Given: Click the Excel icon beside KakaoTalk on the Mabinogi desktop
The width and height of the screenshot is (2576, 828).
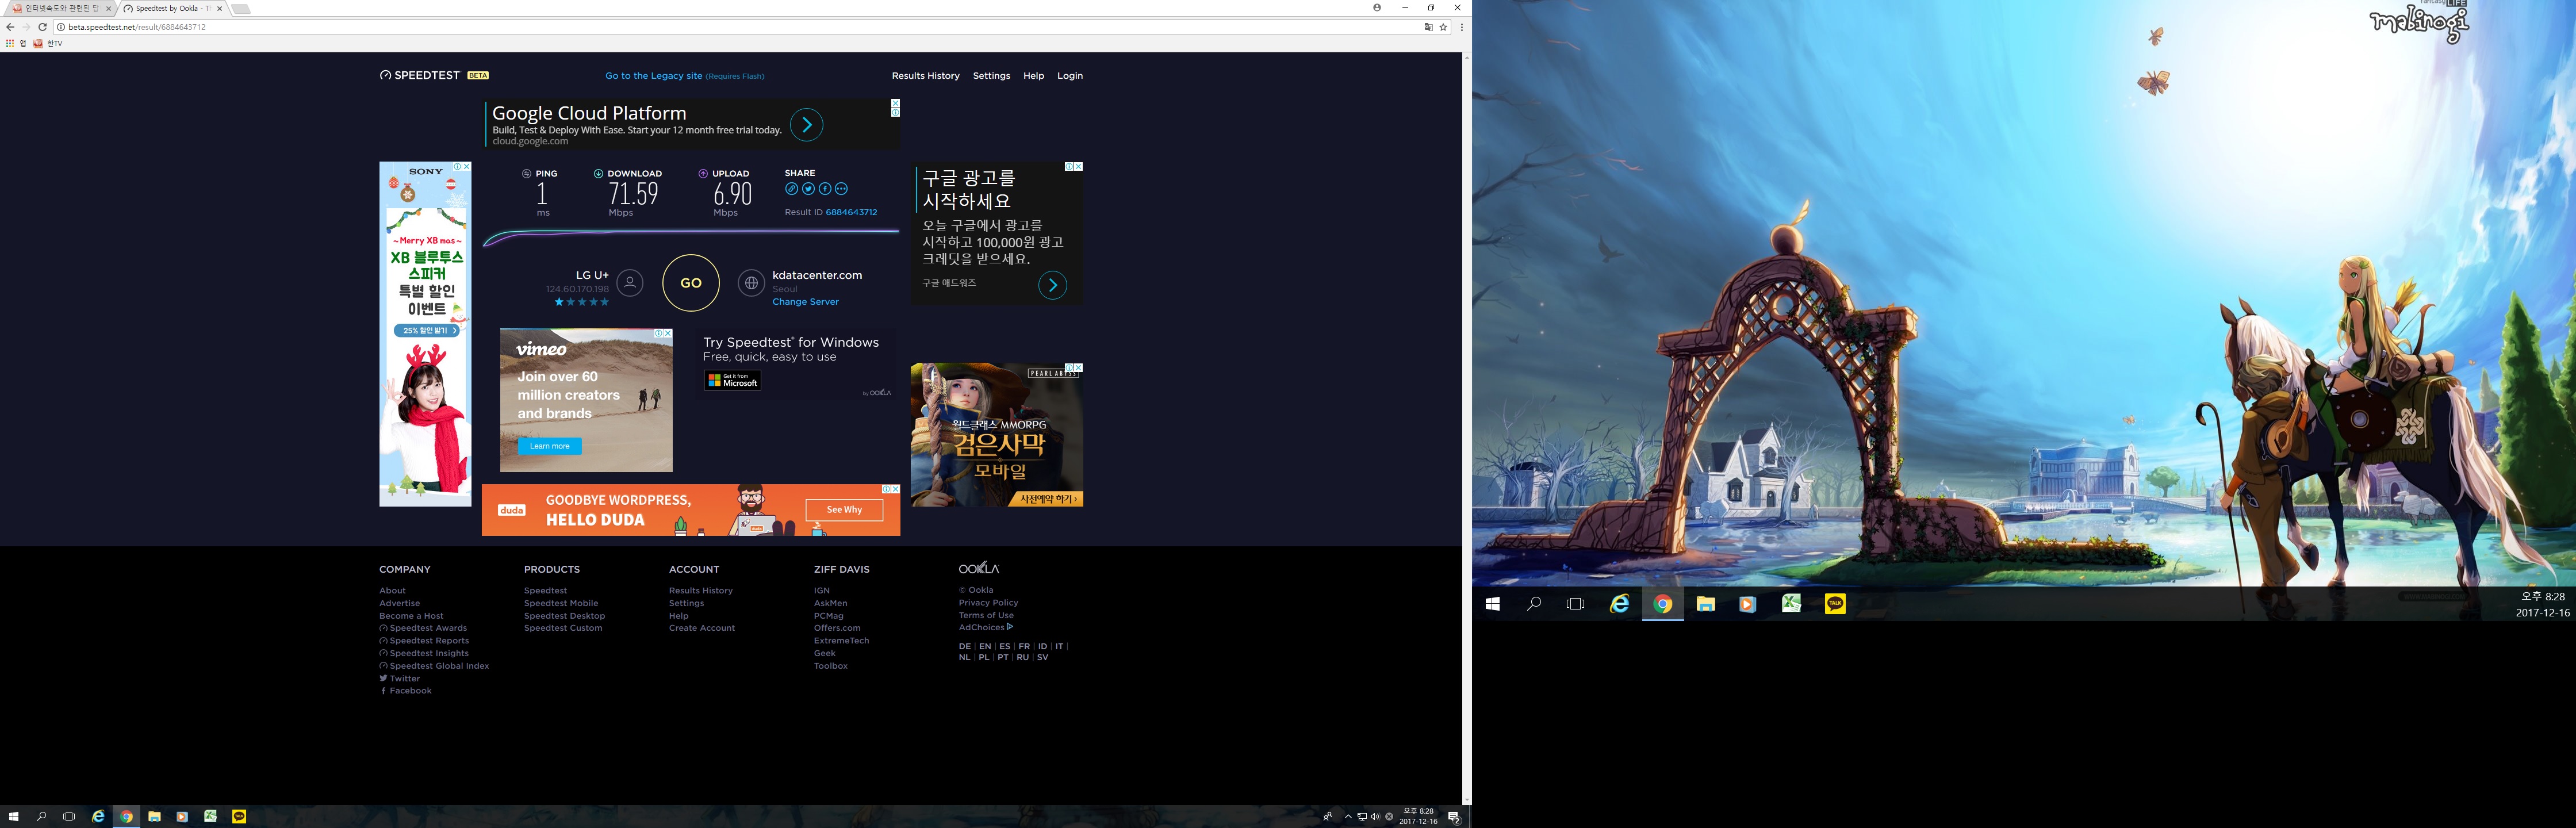Looking at the screenshot, I should point(1791,604).
